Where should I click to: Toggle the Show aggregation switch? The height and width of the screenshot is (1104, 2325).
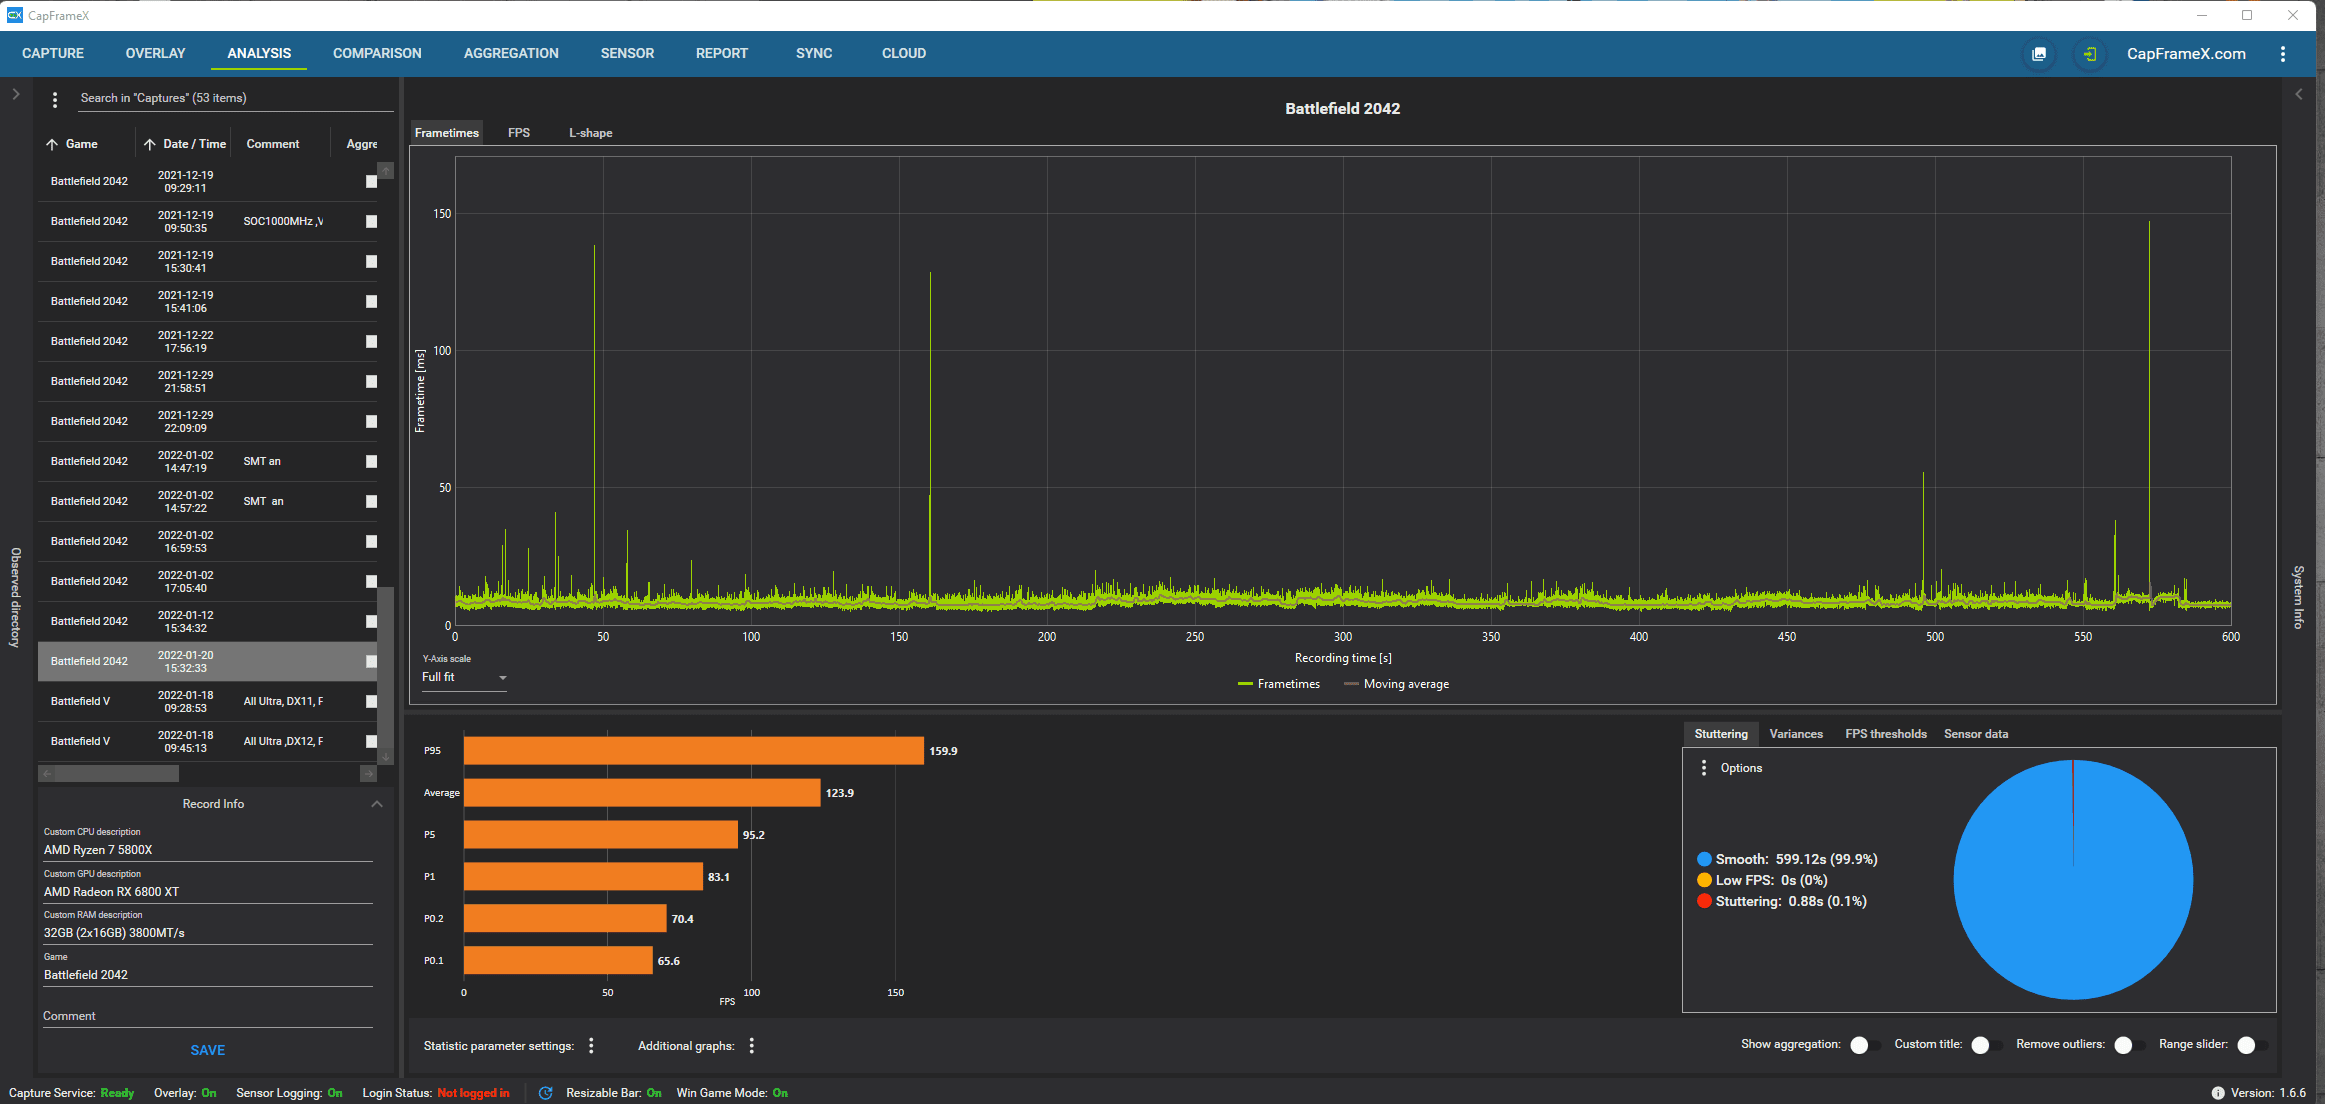pos(1864,1045)
